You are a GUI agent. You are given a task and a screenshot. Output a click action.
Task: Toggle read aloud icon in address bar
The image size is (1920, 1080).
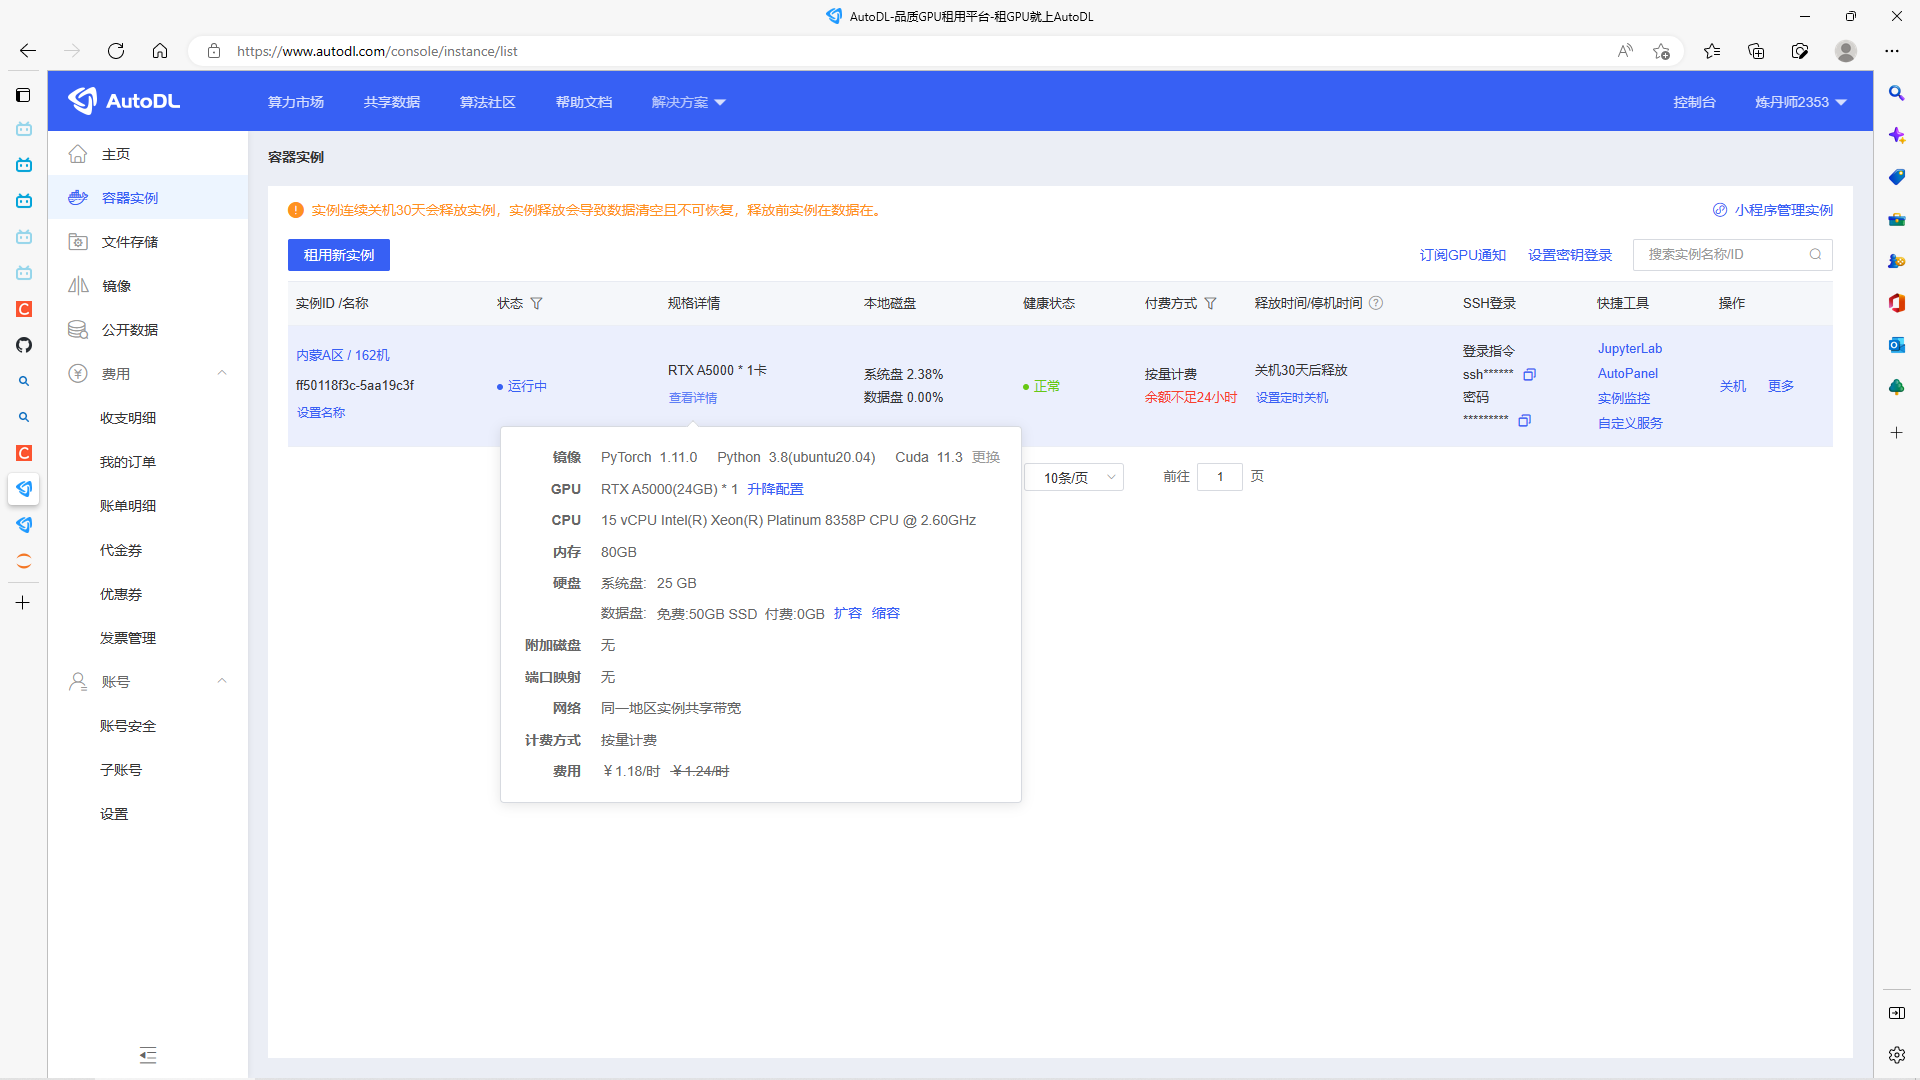(1625, 51)
